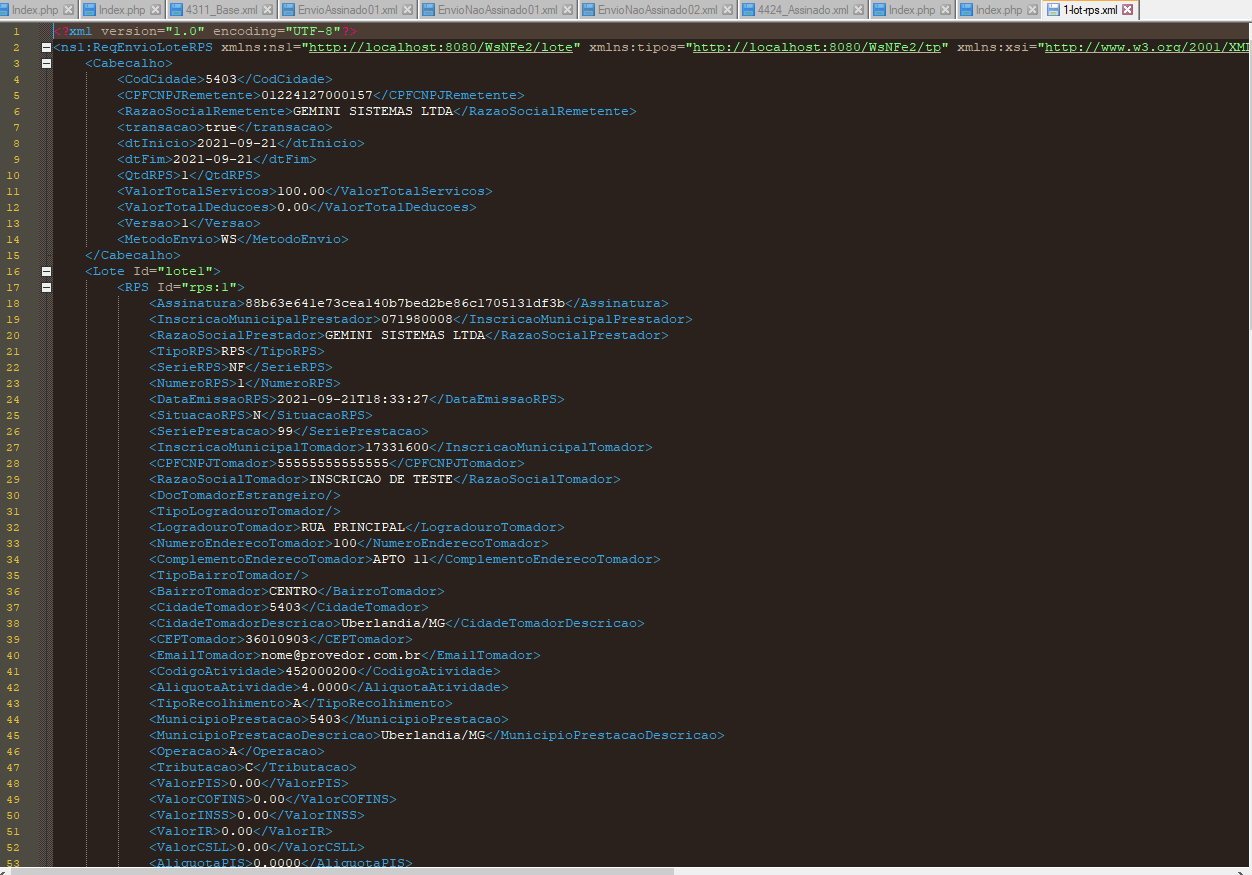Close the EnvioNaoAssinado01.xml tab
This screenshot has height=875, width=1252.
567,10
